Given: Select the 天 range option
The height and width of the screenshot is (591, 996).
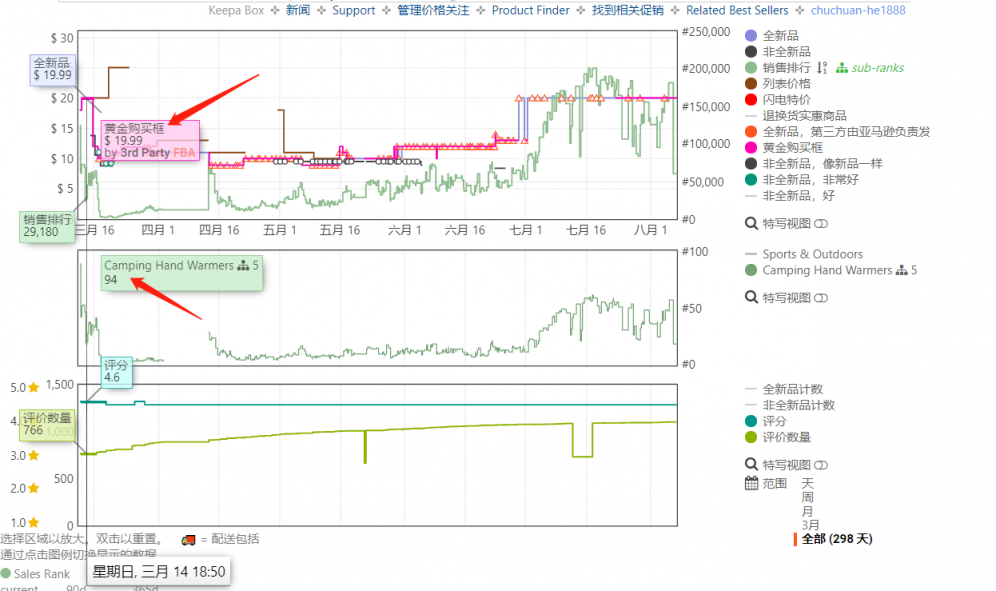Looking at the screenshot, I should pyautogui.click(x=807, y=483).
